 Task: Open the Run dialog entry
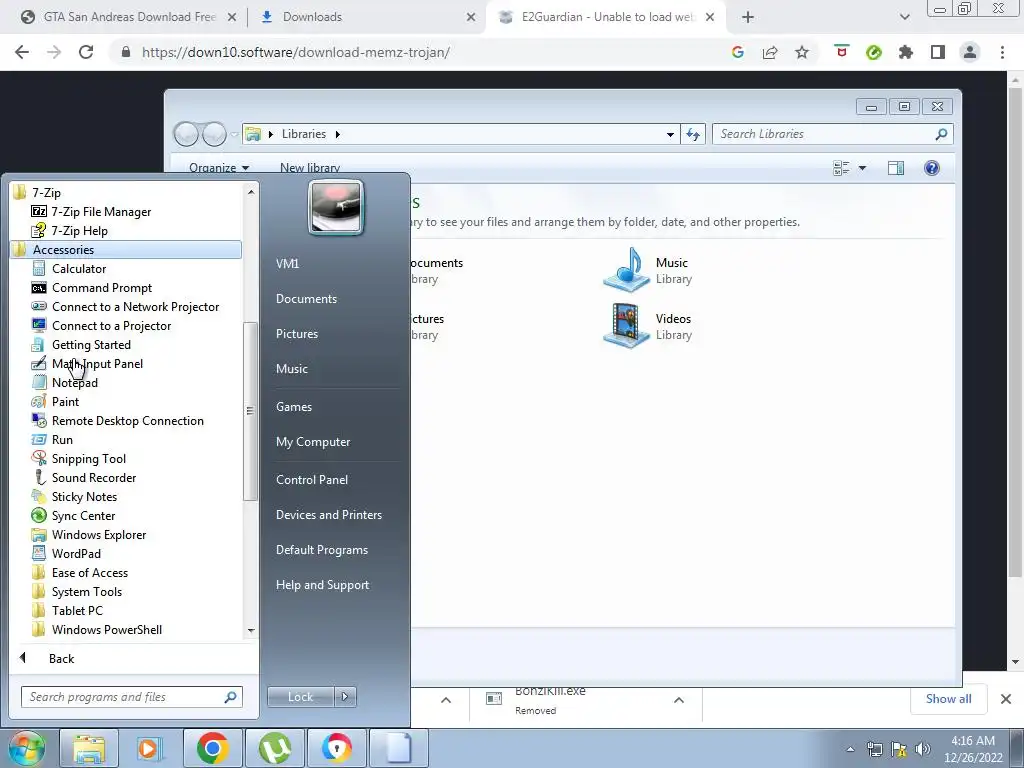tap(52, 440)
